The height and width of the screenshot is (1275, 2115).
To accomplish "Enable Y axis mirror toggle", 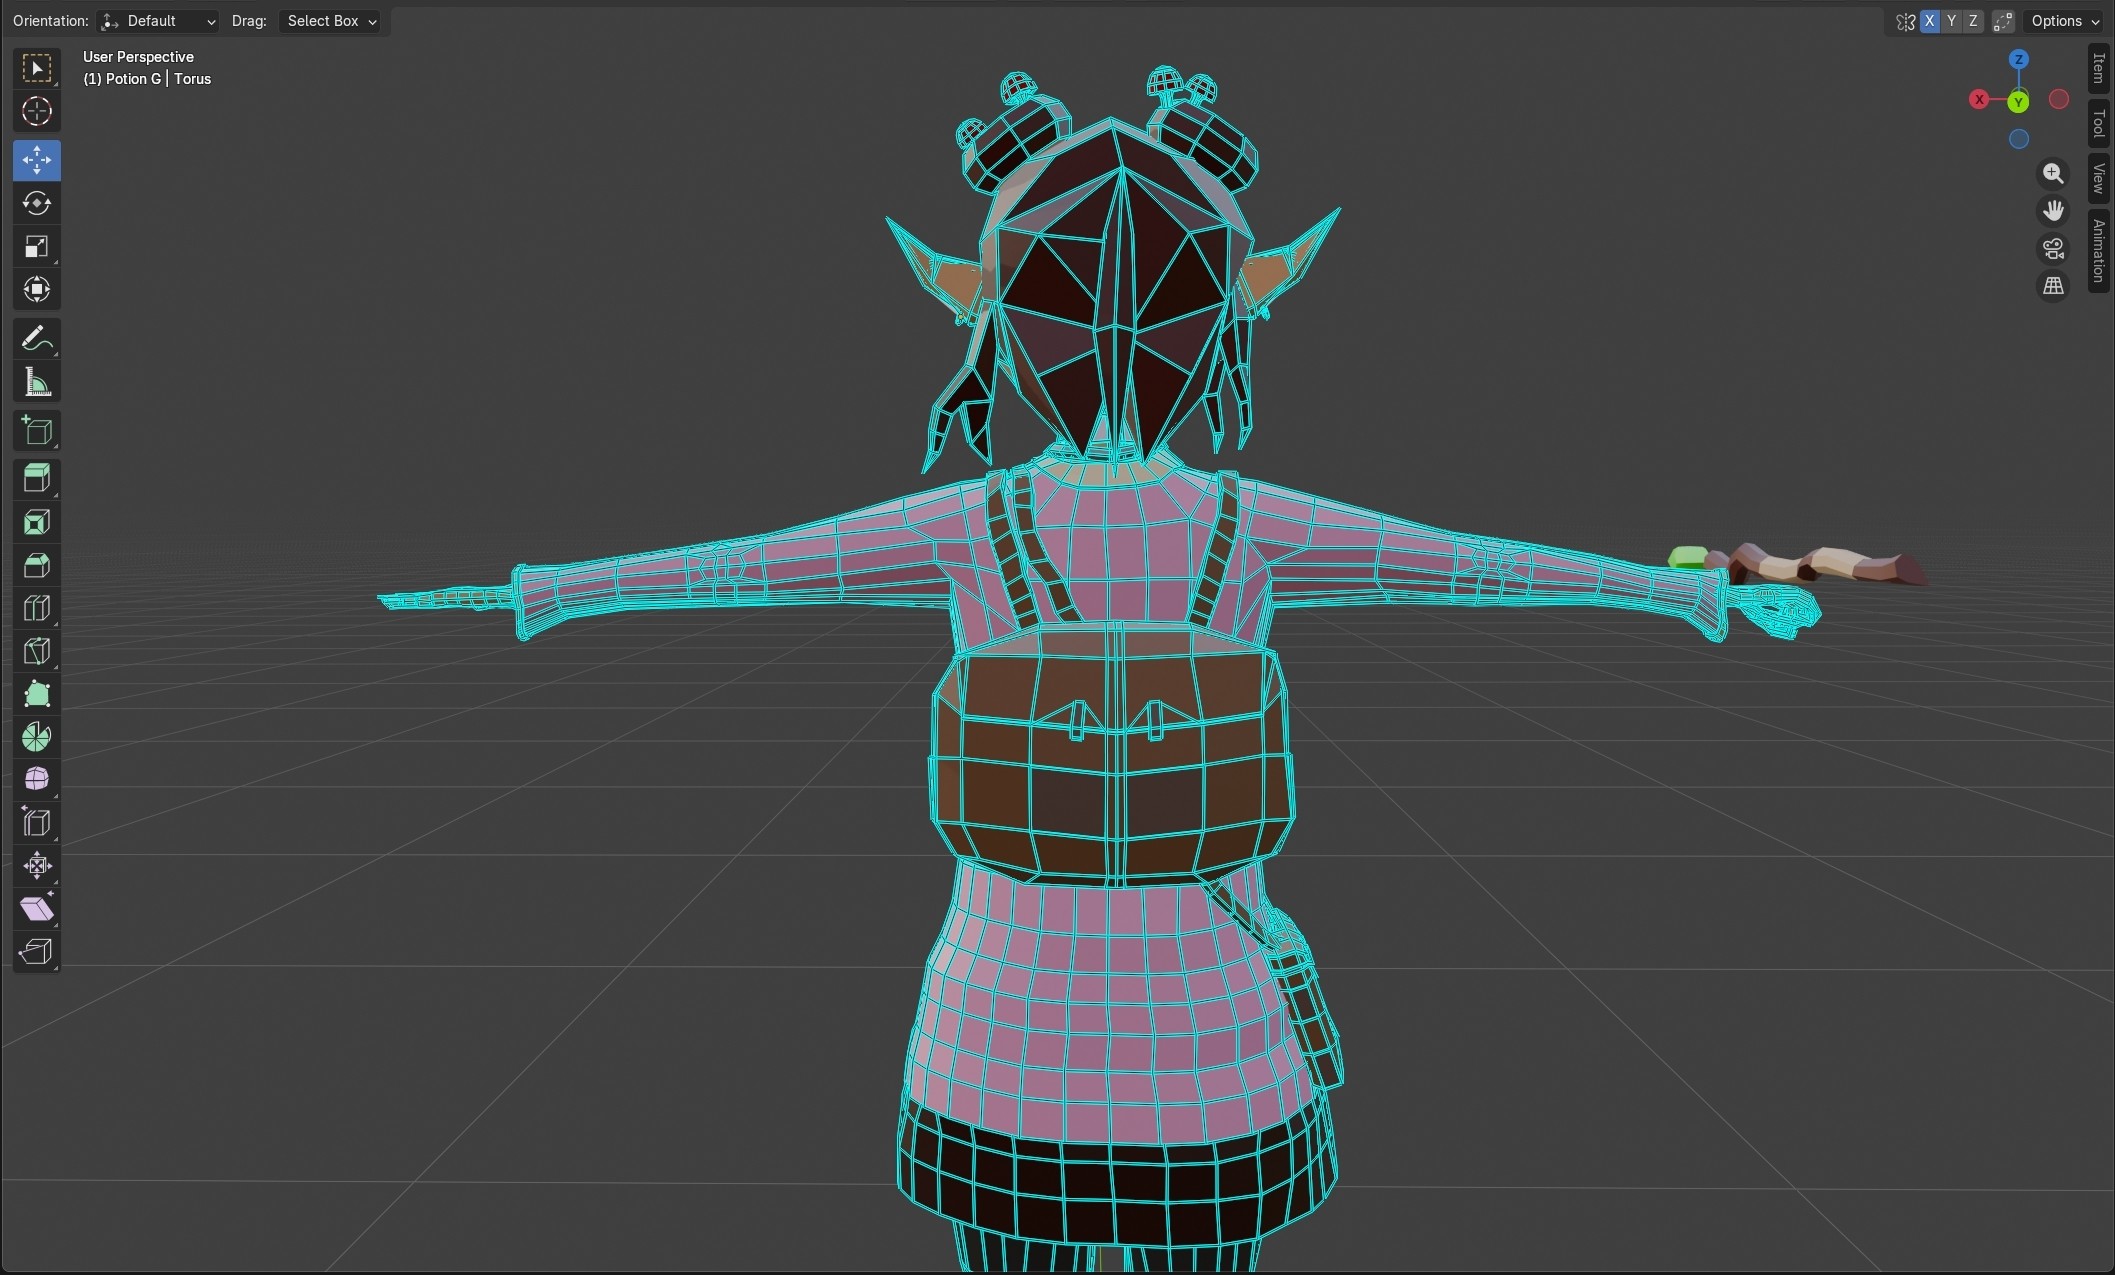I will pyautogui.click(x=1951, y=21).
